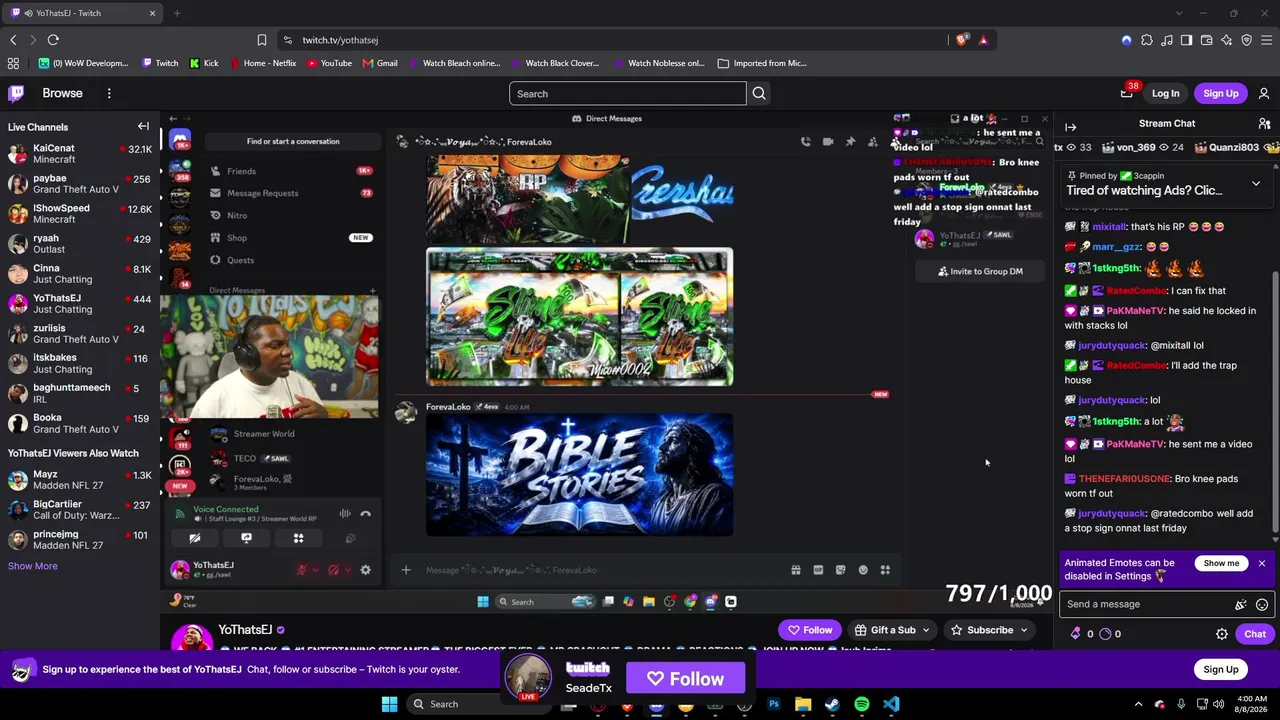Viewport: 1280px width, 720px height.
Task: Open the Brave VPN shield icon
Action: (x=1246, y=40)
